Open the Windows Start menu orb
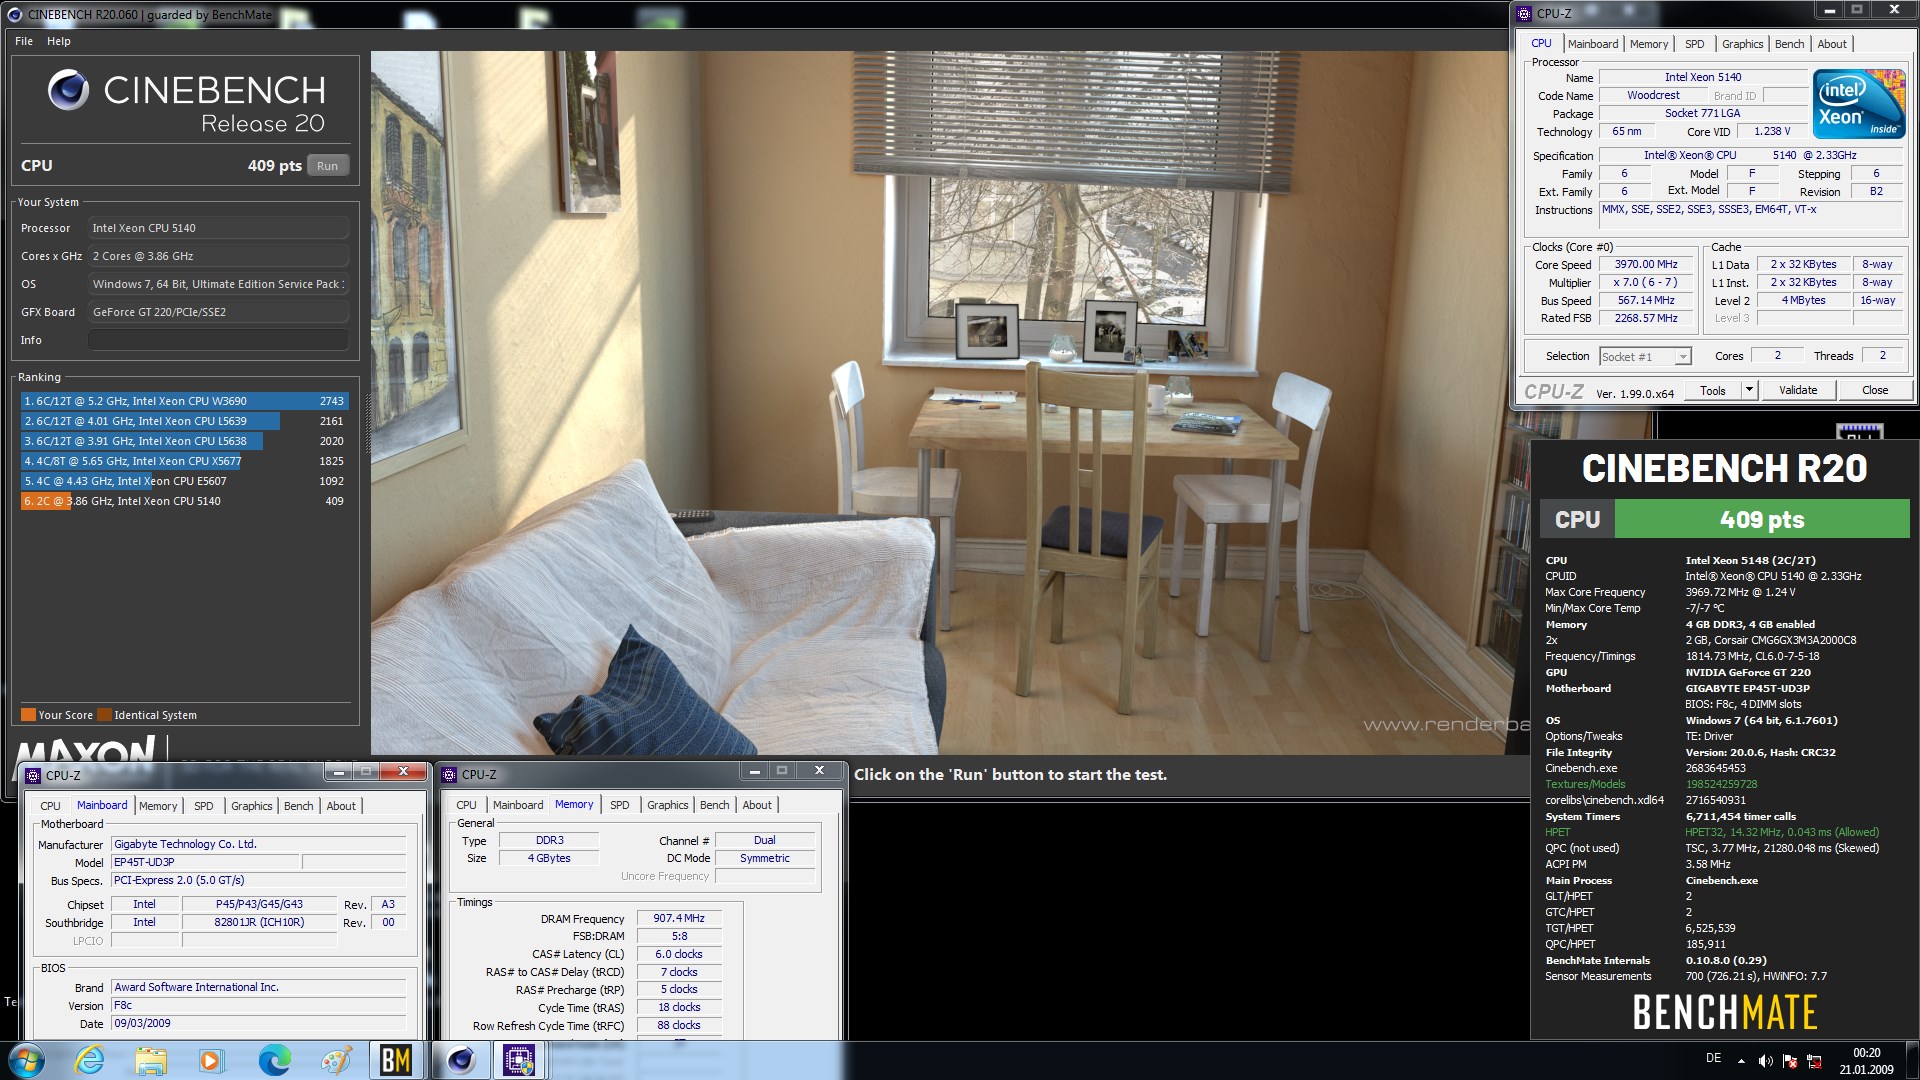Viewport: 1920px width, 1080px height. [x=26, y=1060]
